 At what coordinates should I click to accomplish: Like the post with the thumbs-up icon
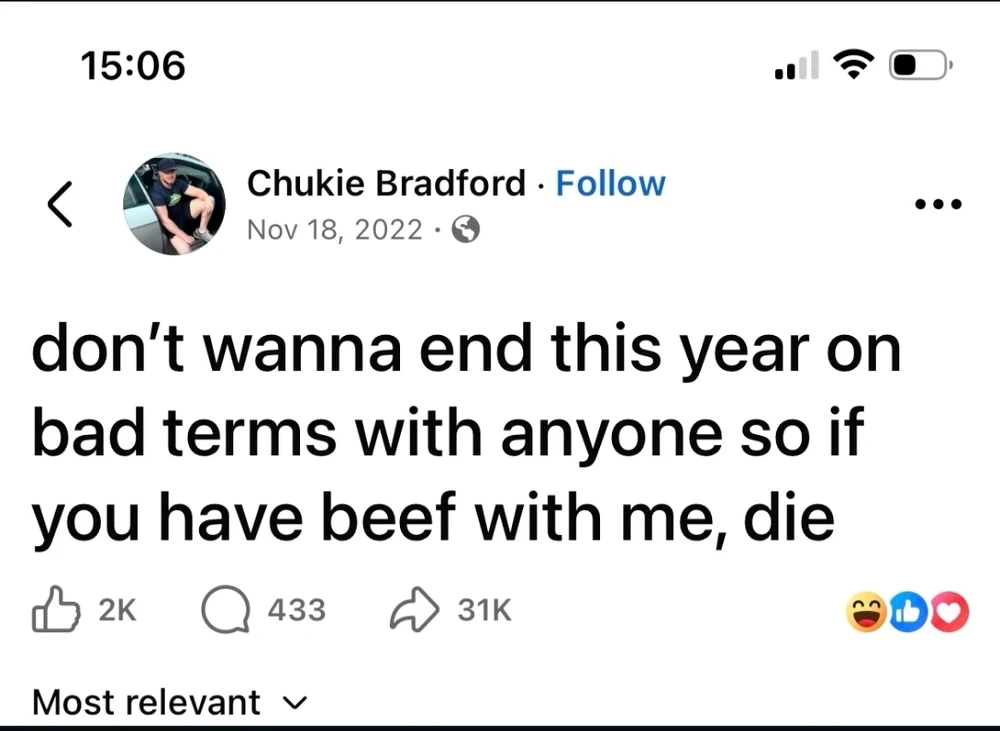[x=56, y=609]
